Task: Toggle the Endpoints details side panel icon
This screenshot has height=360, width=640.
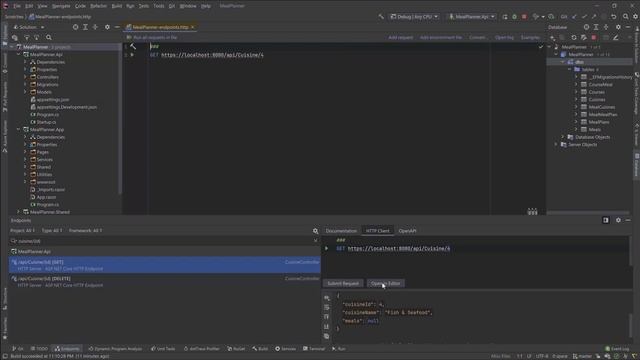Action: coord(606,220)
